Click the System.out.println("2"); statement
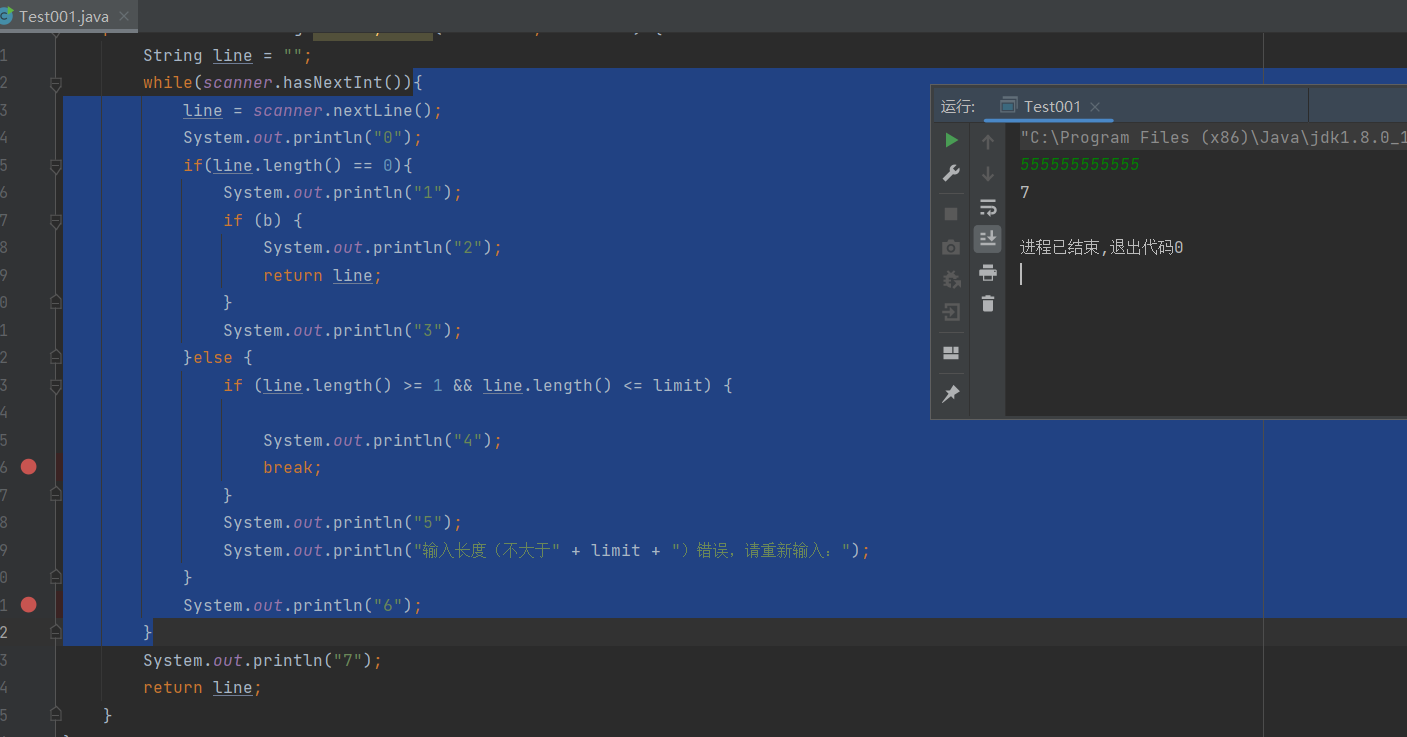 coord(383,248)
